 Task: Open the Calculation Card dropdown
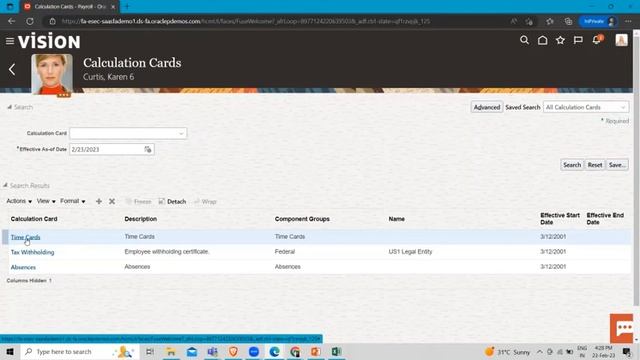coord(181,133)
